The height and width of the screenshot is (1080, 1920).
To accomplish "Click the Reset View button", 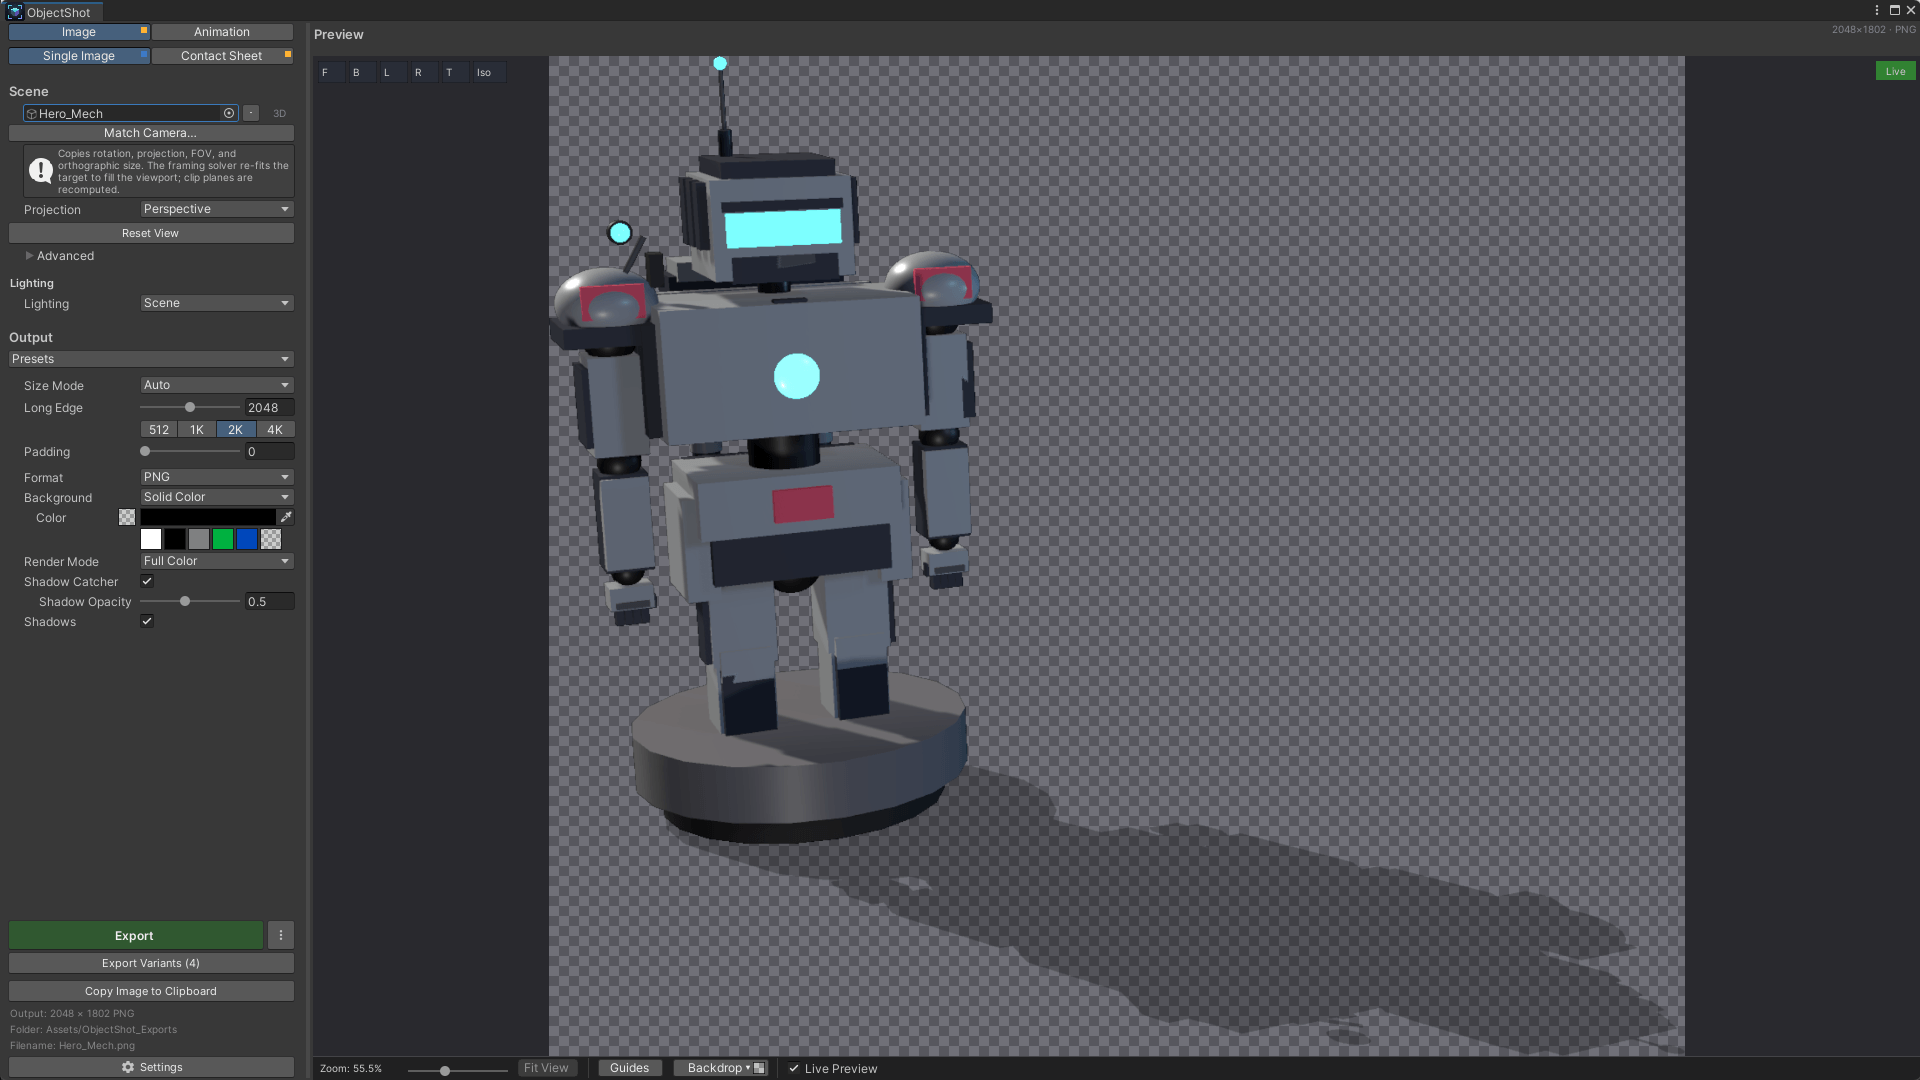I will (151, 233).
